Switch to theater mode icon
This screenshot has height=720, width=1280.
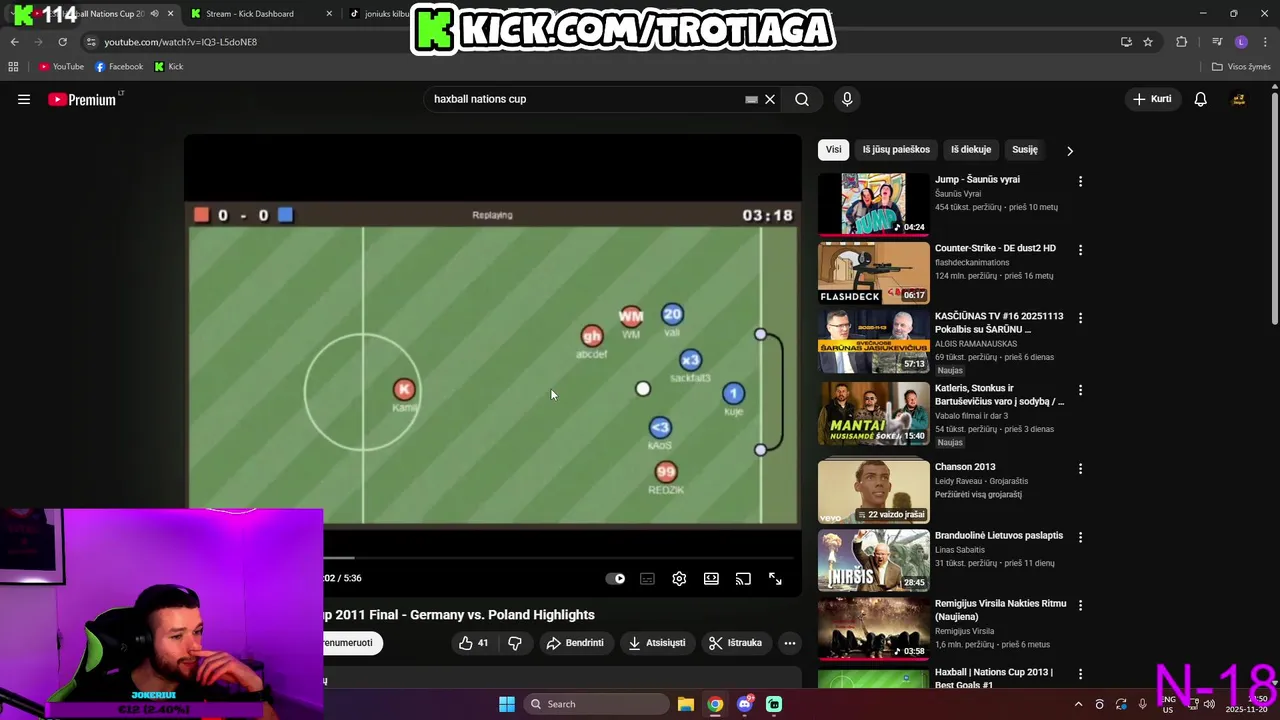[711, 579]
